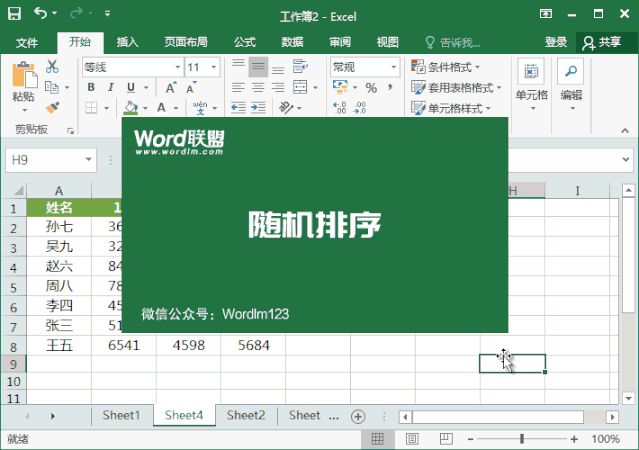
Task: Click 登录 sign in link
Action: pos(556,42)
